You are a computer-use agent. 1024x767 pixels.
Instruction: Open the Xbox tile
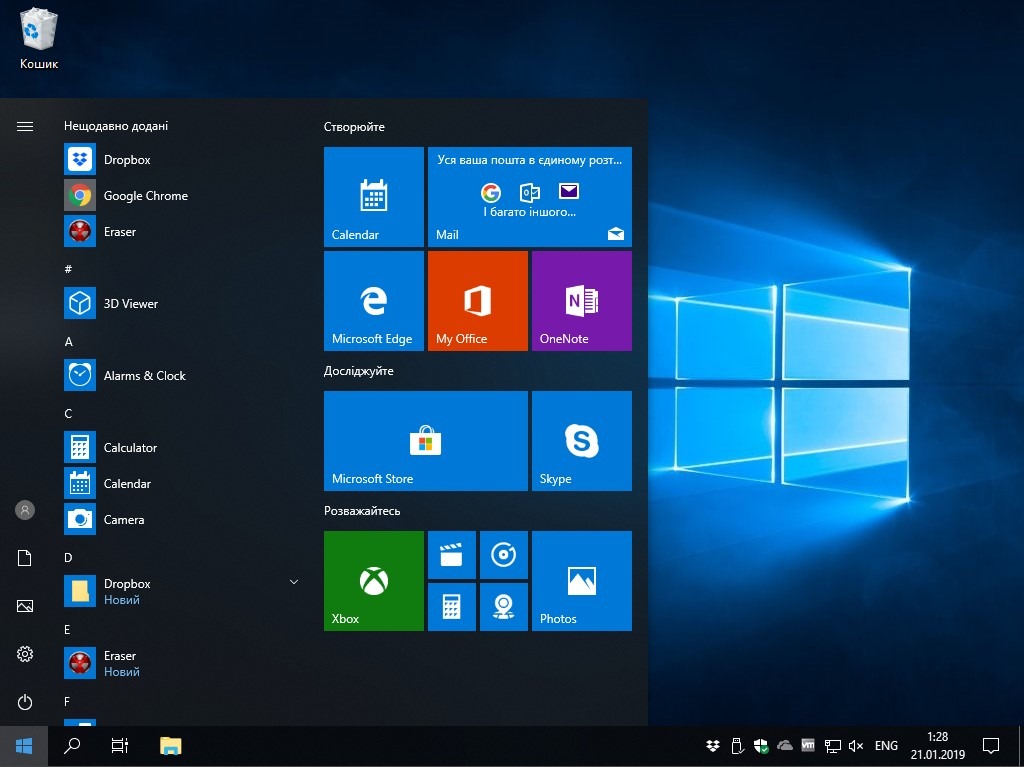click(374, 581)
